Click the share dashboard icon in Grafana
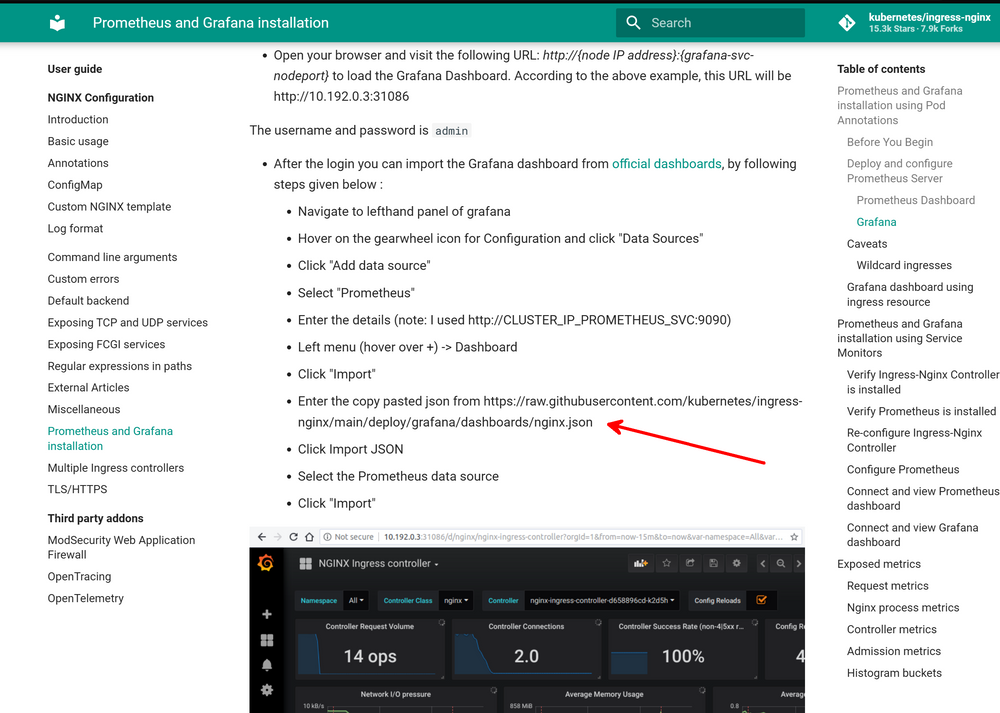Screen dimensions: 1000x713 (691, 564)
